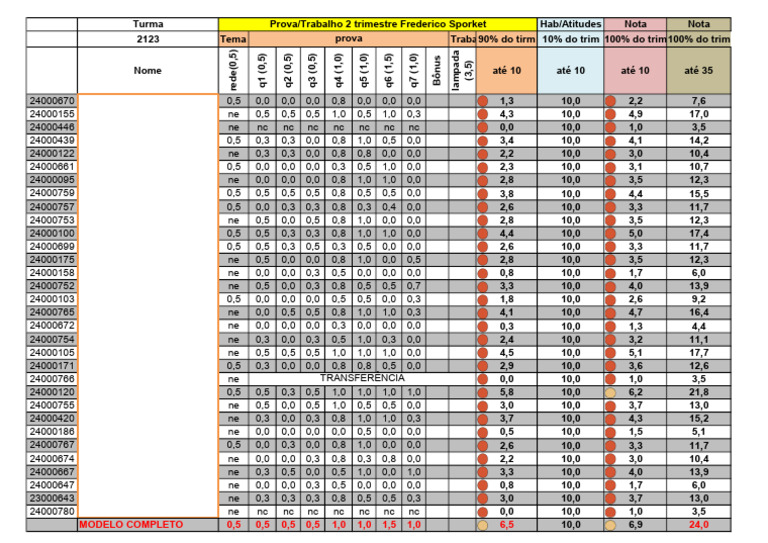Select student ID 24000759
This screenshot has height=543, width=768.
coord(52,193)
